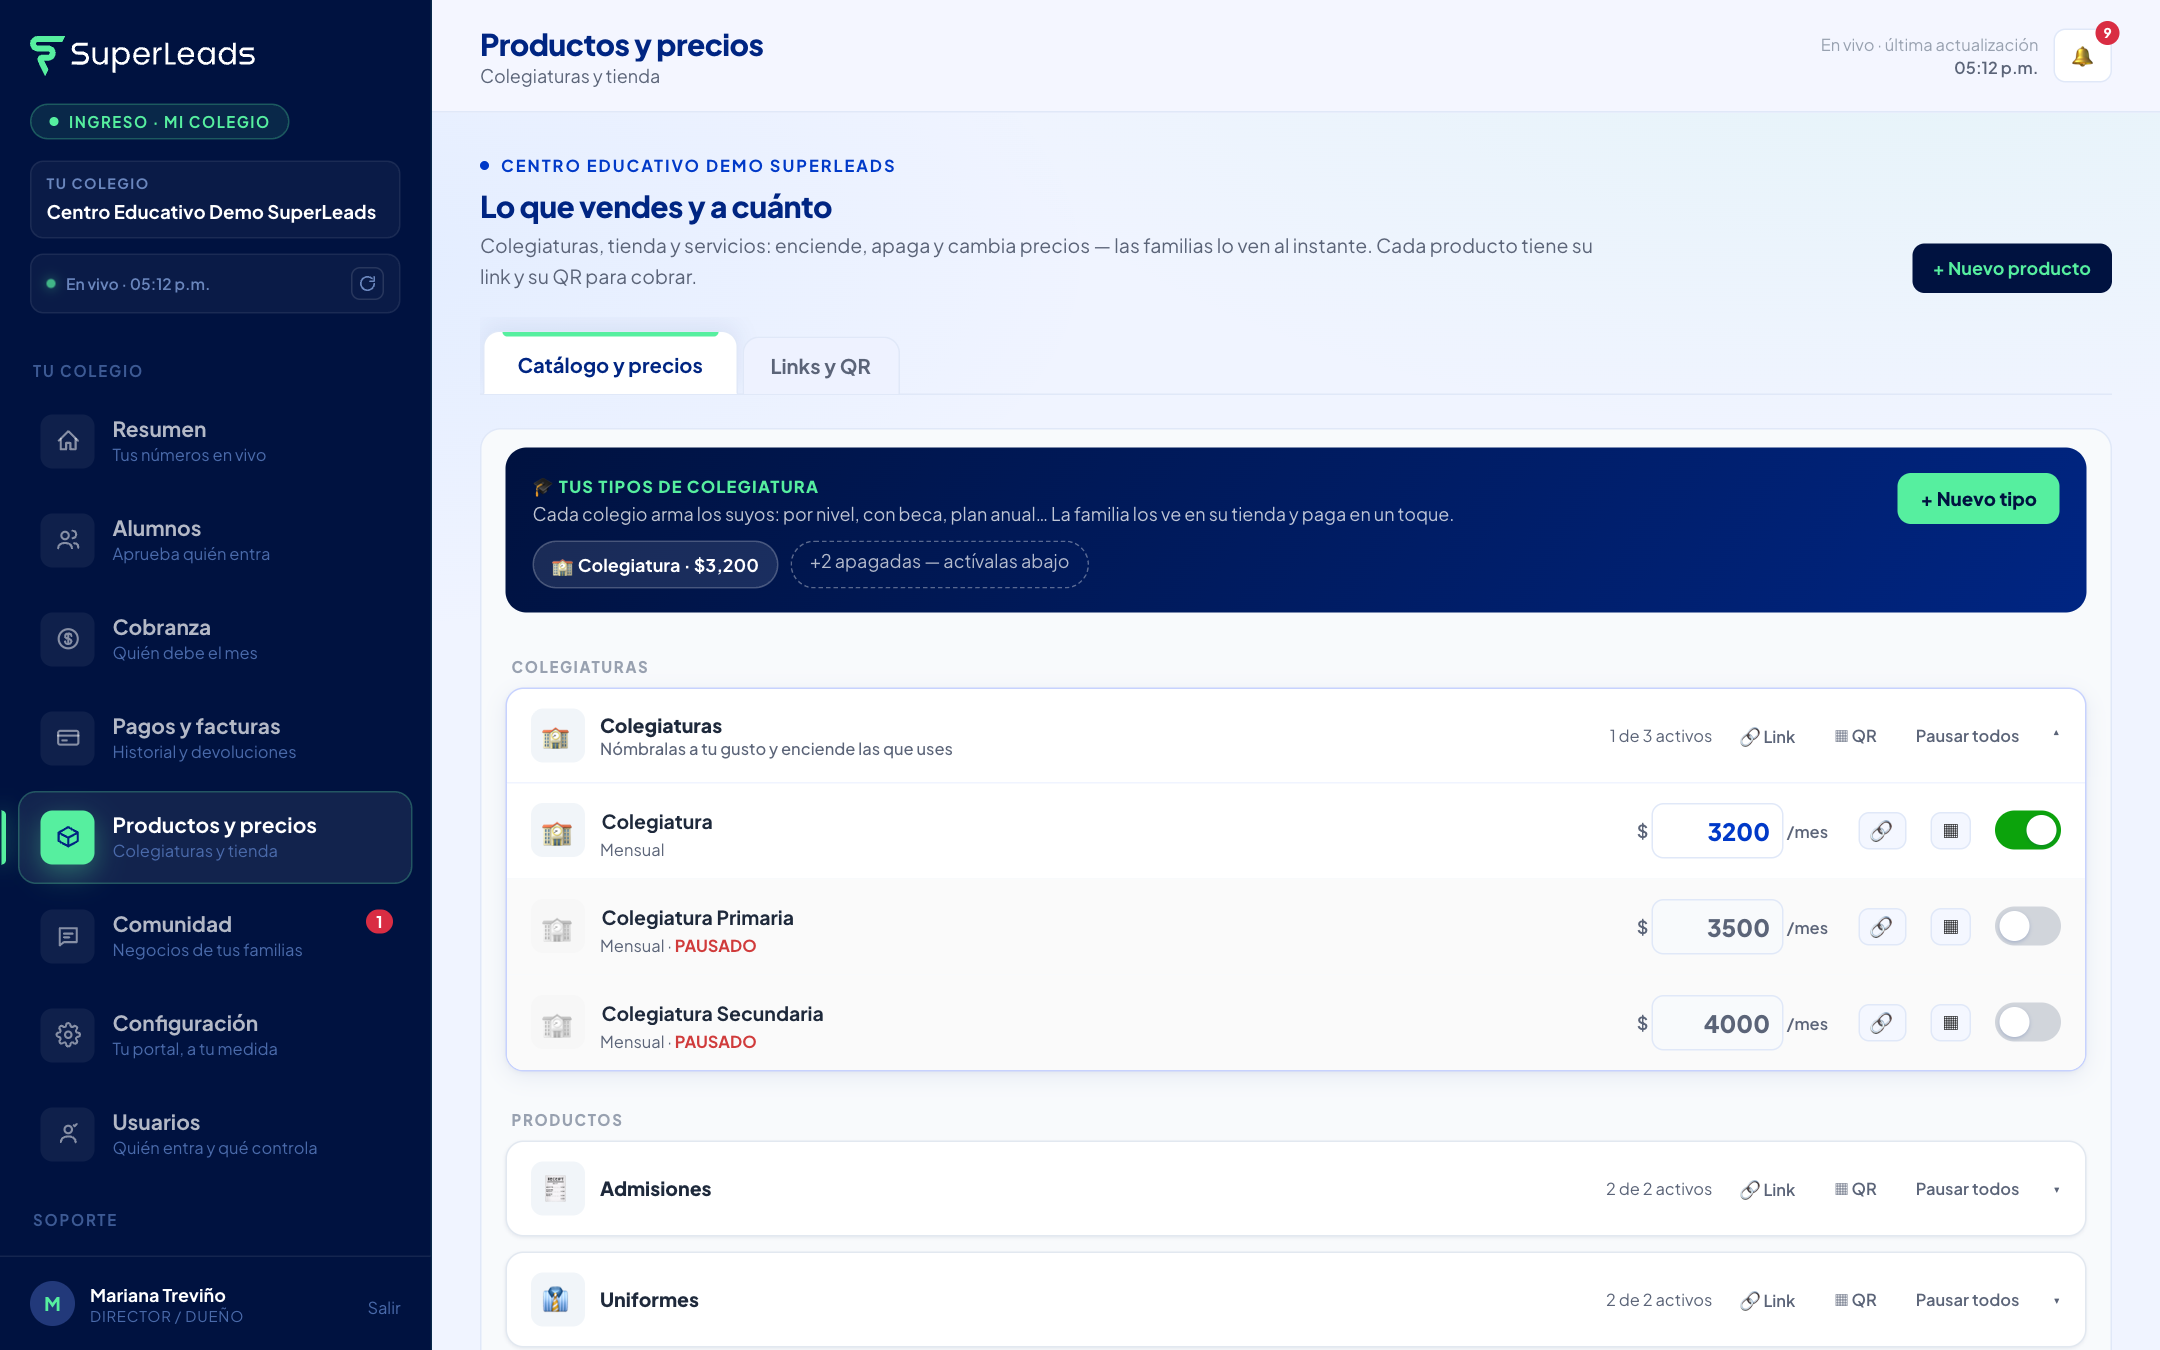Enable the Colegiatura Primaria toggle
This screenshot has height=1350, width=2160.
tap(2027, 927)
